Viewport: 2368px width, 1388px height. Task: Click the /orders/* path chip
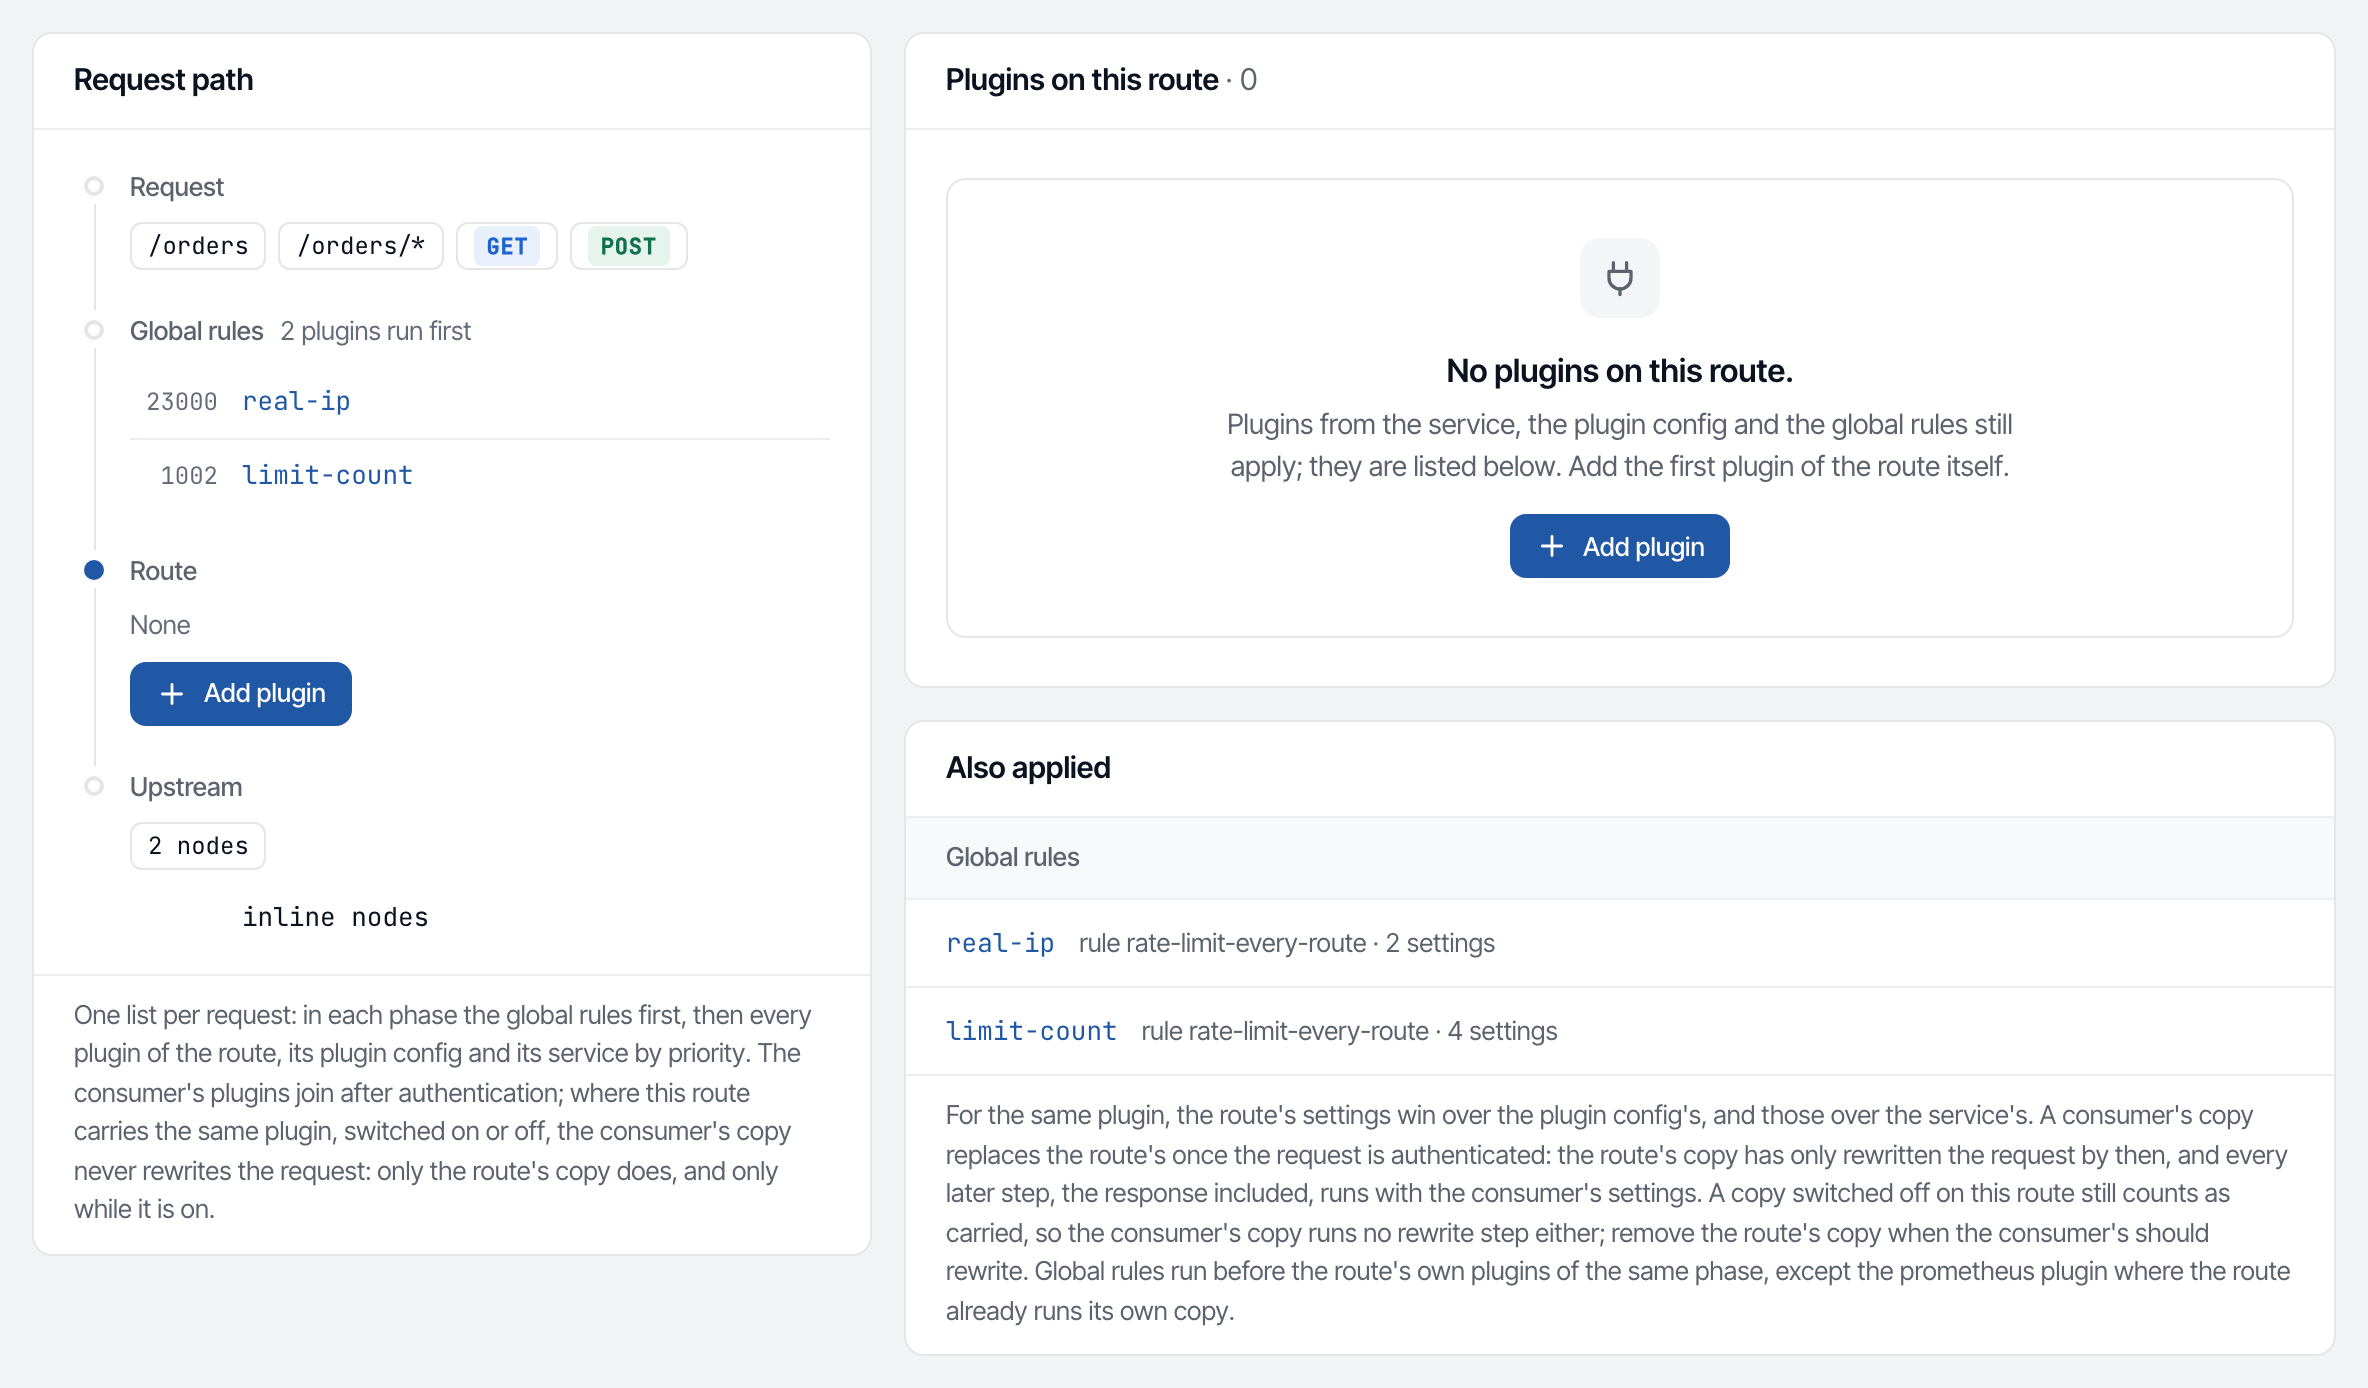[361, 246]
